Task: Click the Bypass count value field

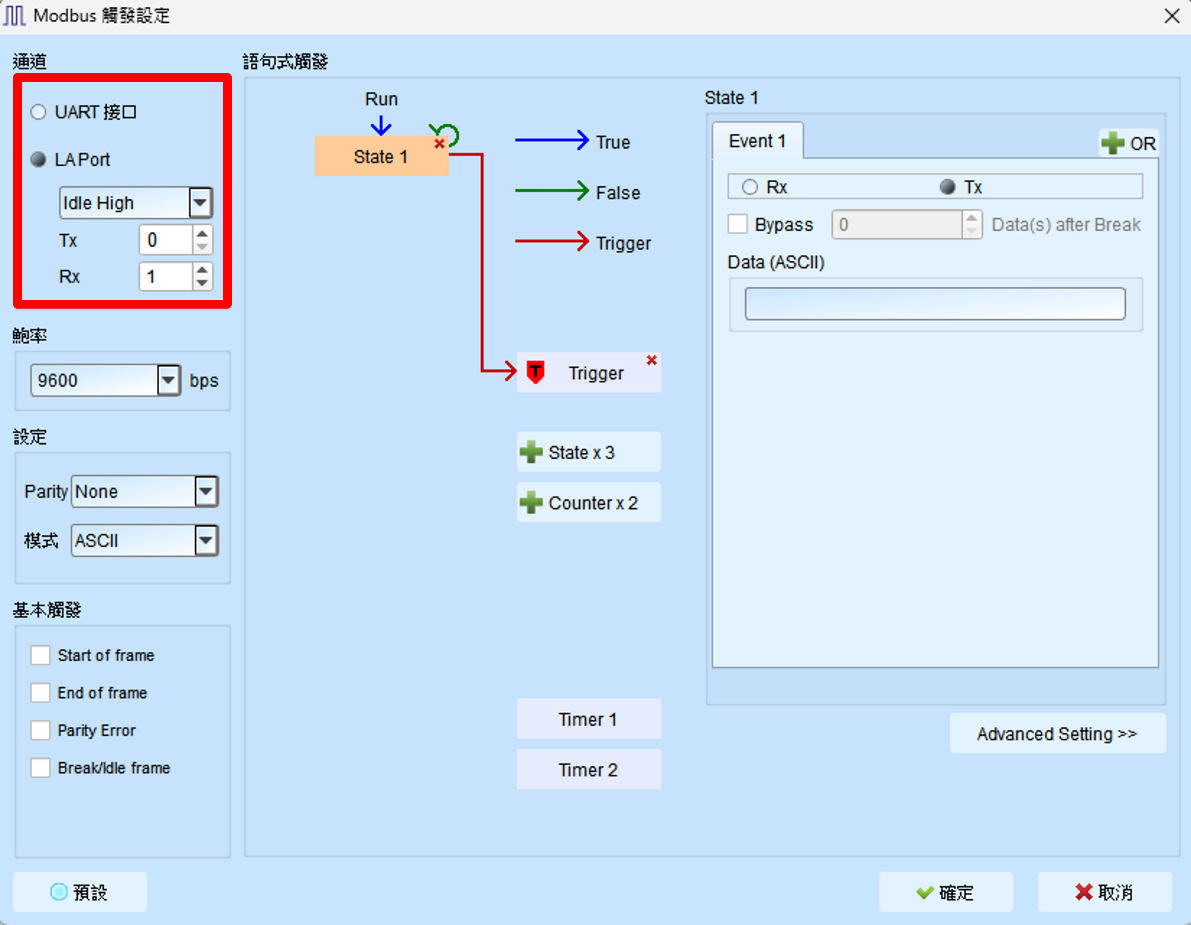Action: tap(897, 225)
